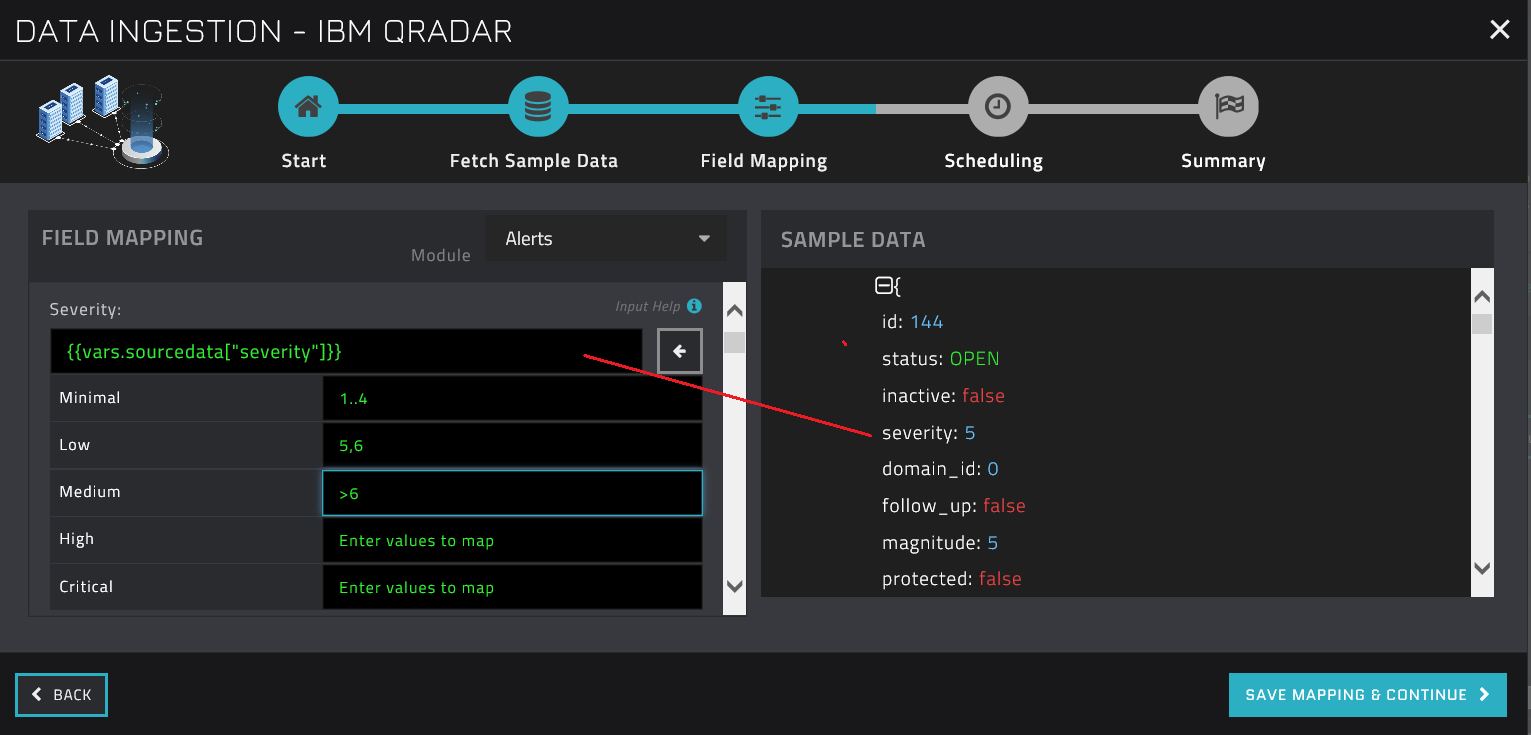Click the Critical severity label
The height and width of the screenshot is (735, 1531).
pos(86,587)
